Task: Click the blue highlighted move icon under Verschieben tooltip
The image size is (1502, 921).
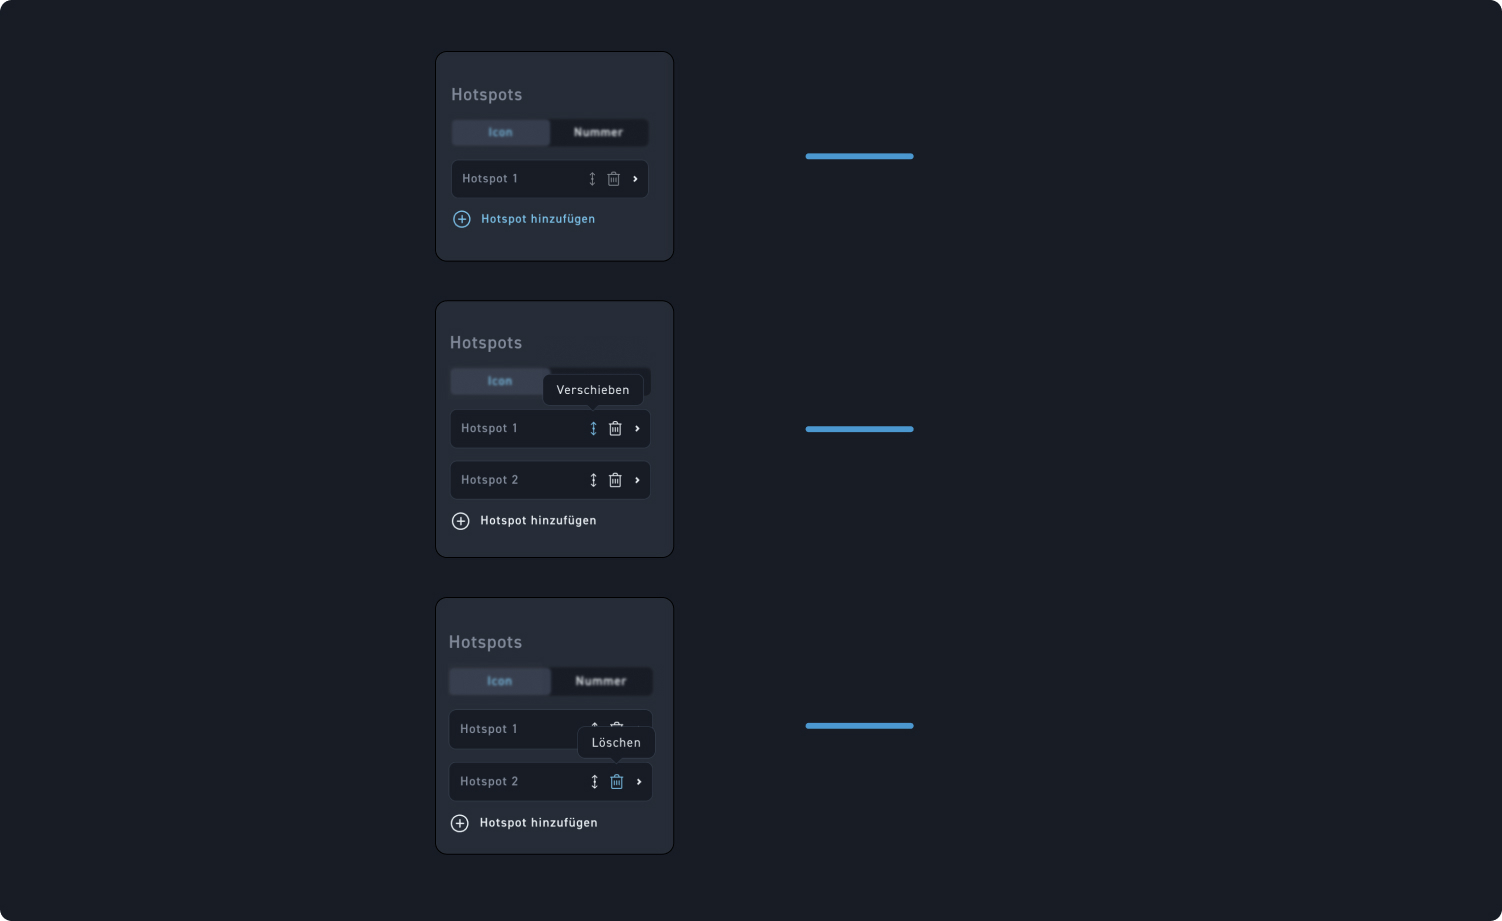Action: (593, 428)
